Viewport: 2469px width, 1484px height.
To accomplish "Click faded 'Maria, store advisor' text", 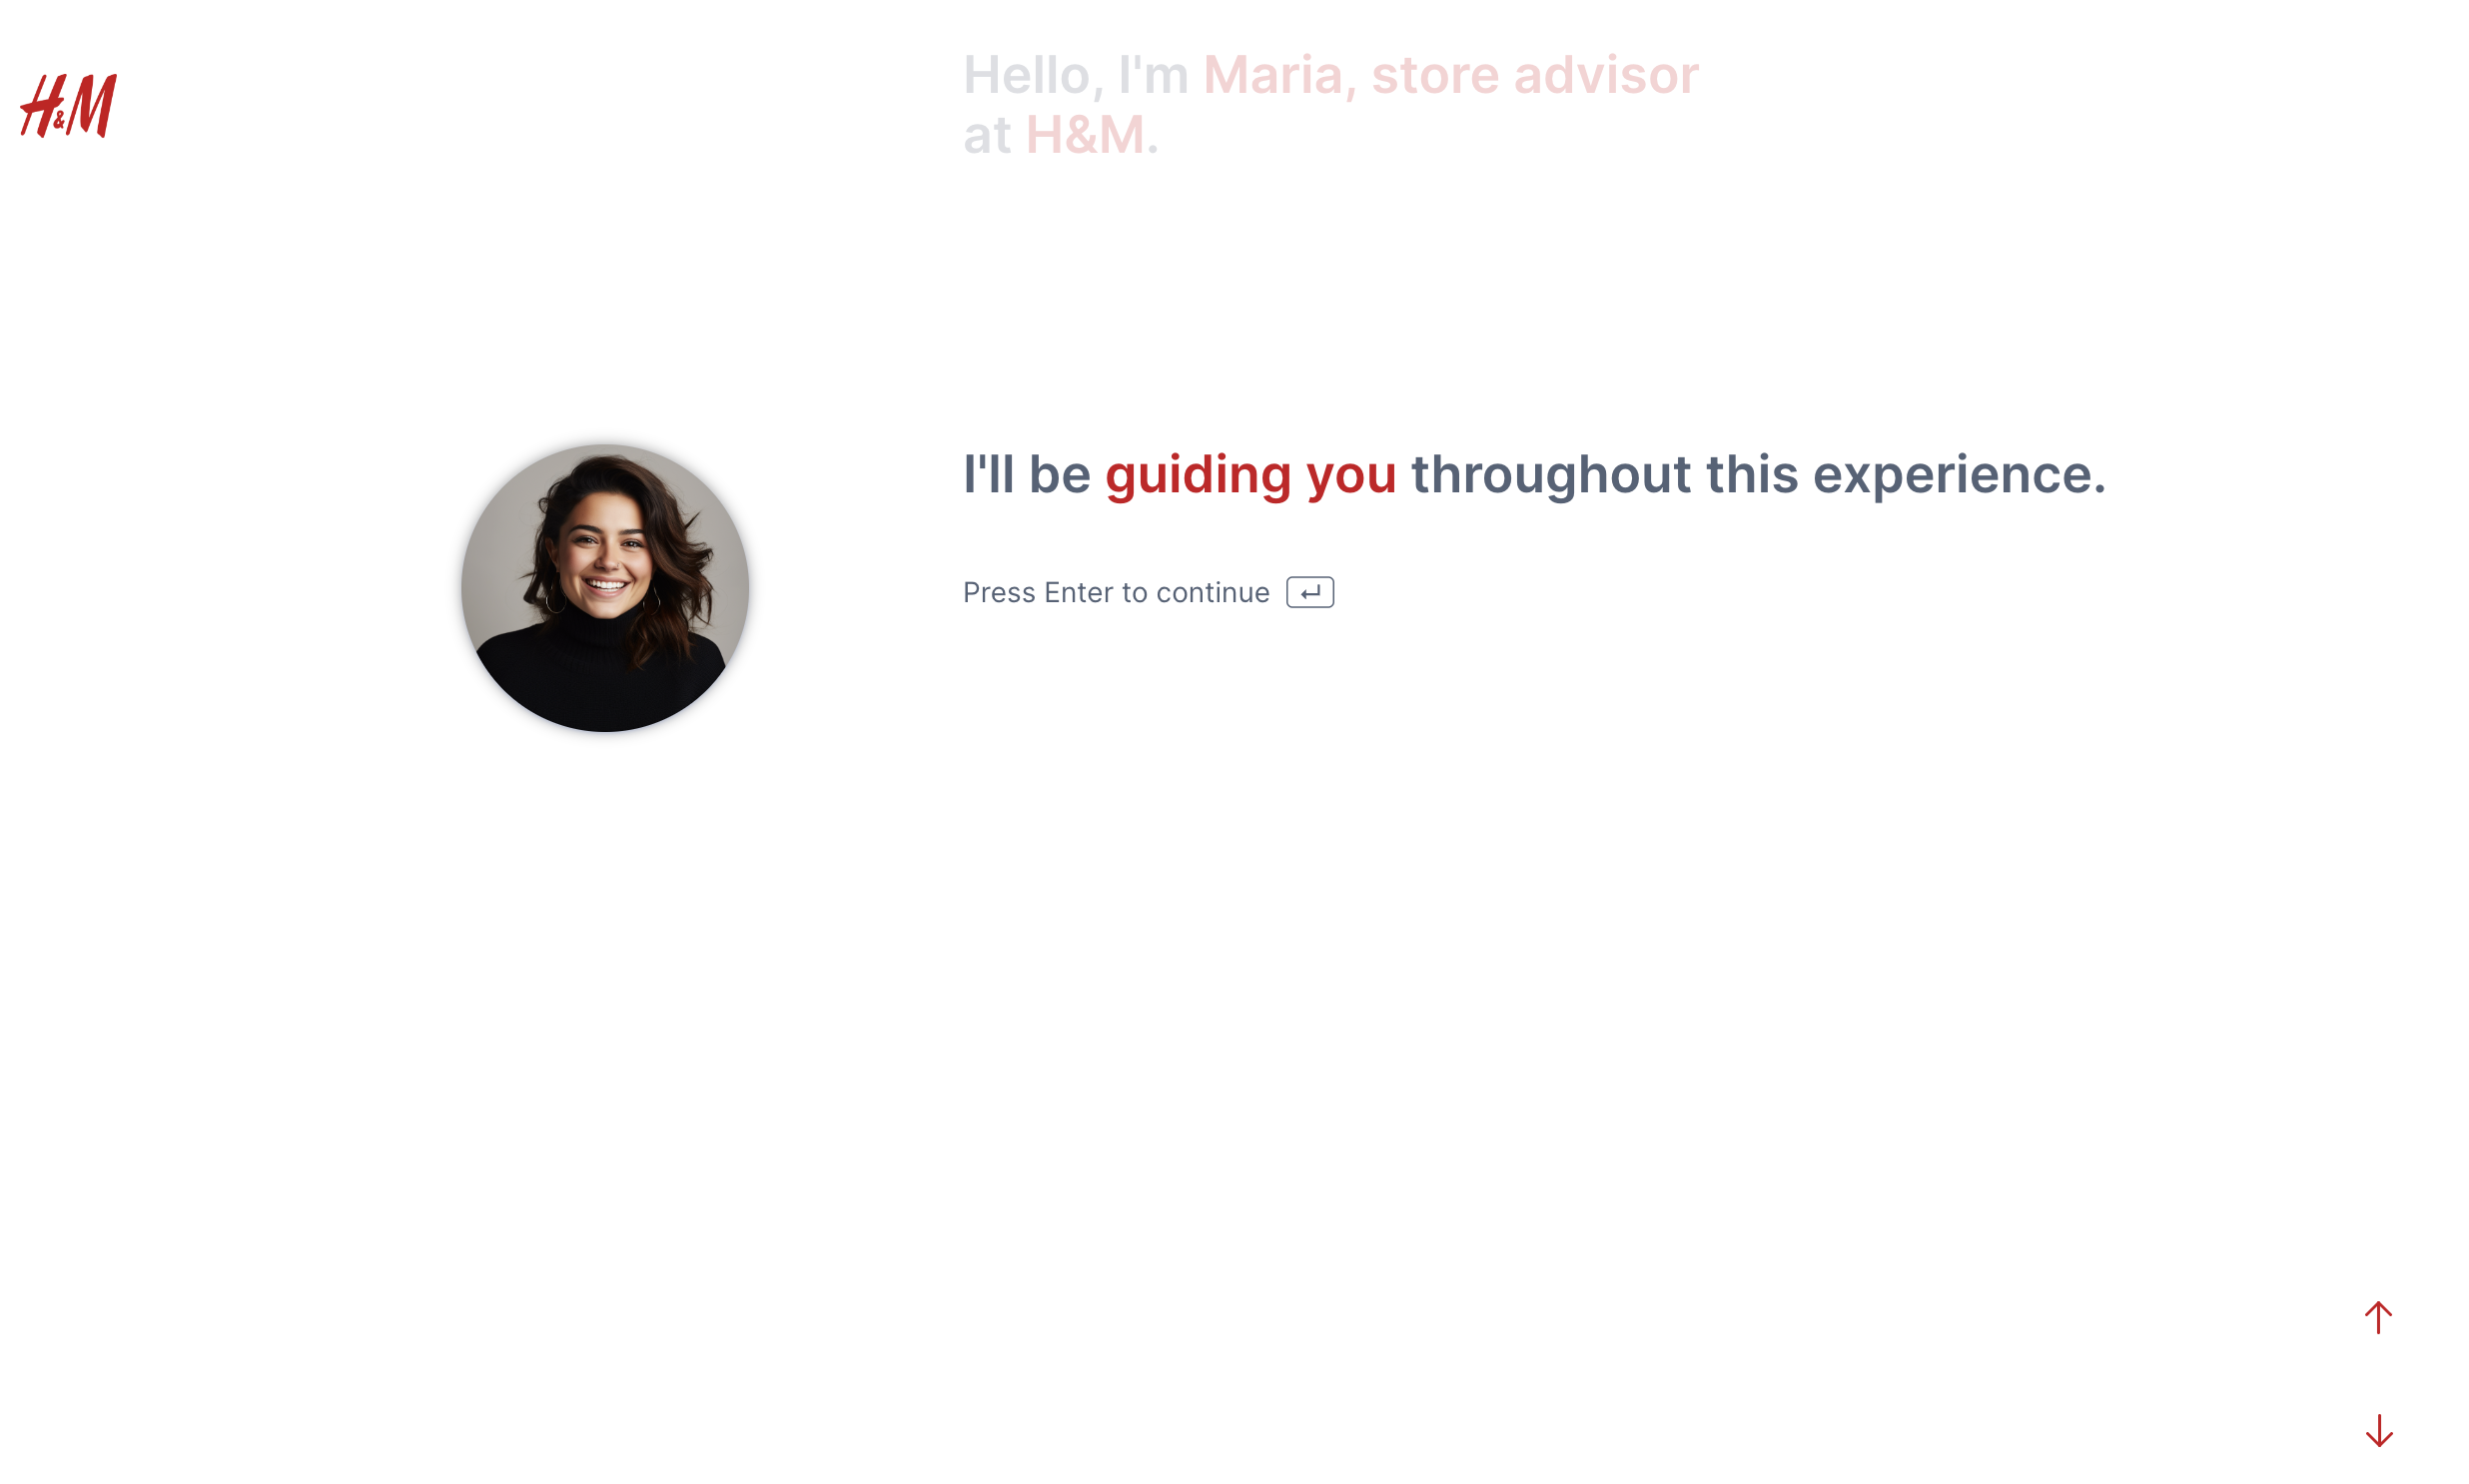I will 1449,75.
